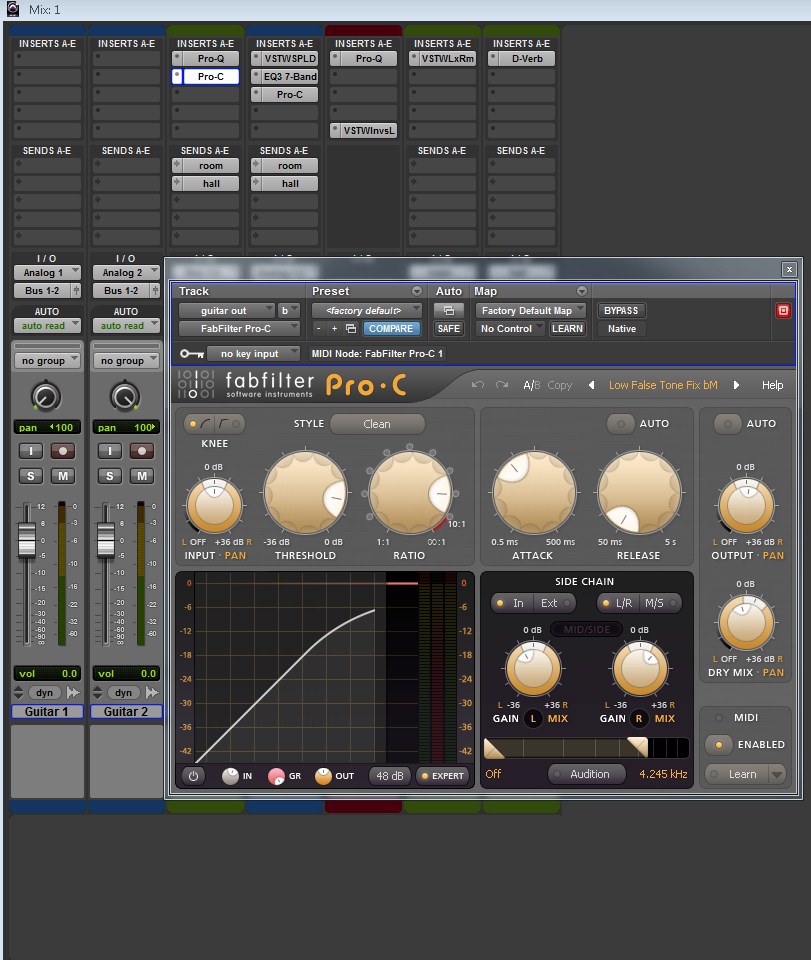Click the red target button in plugin header
811x960 pixels.
[x=783, y=310]
